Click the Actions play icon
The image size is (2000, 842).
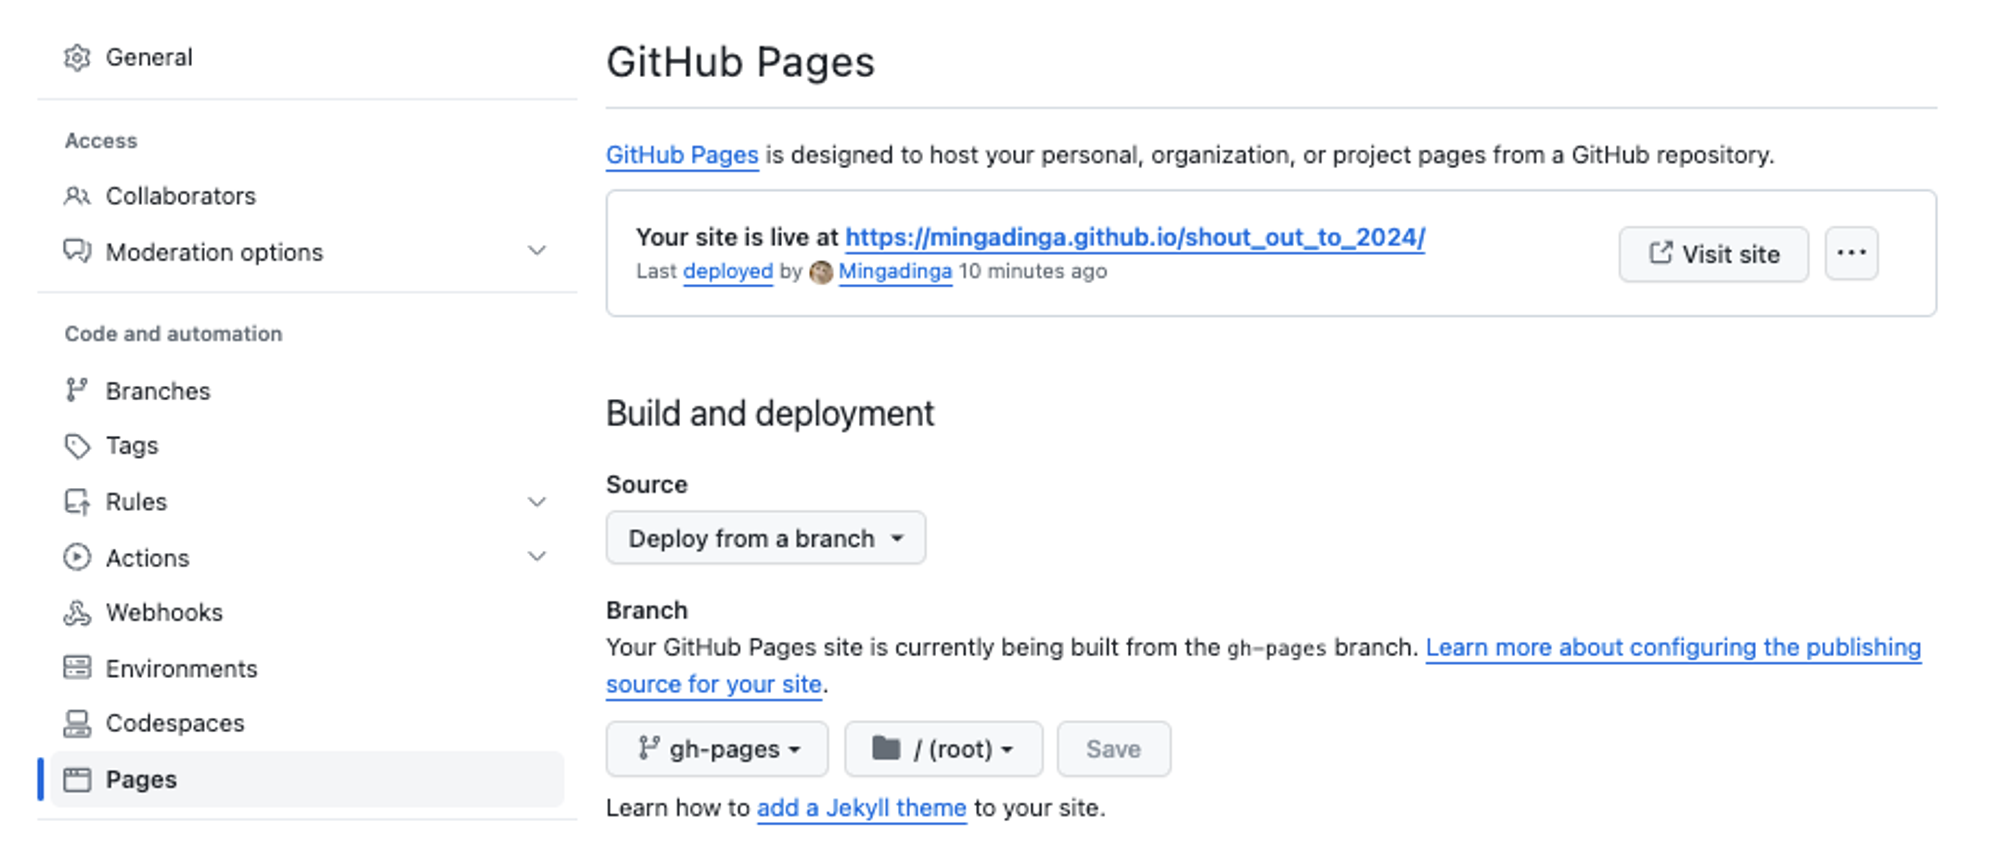click(77, 557)
